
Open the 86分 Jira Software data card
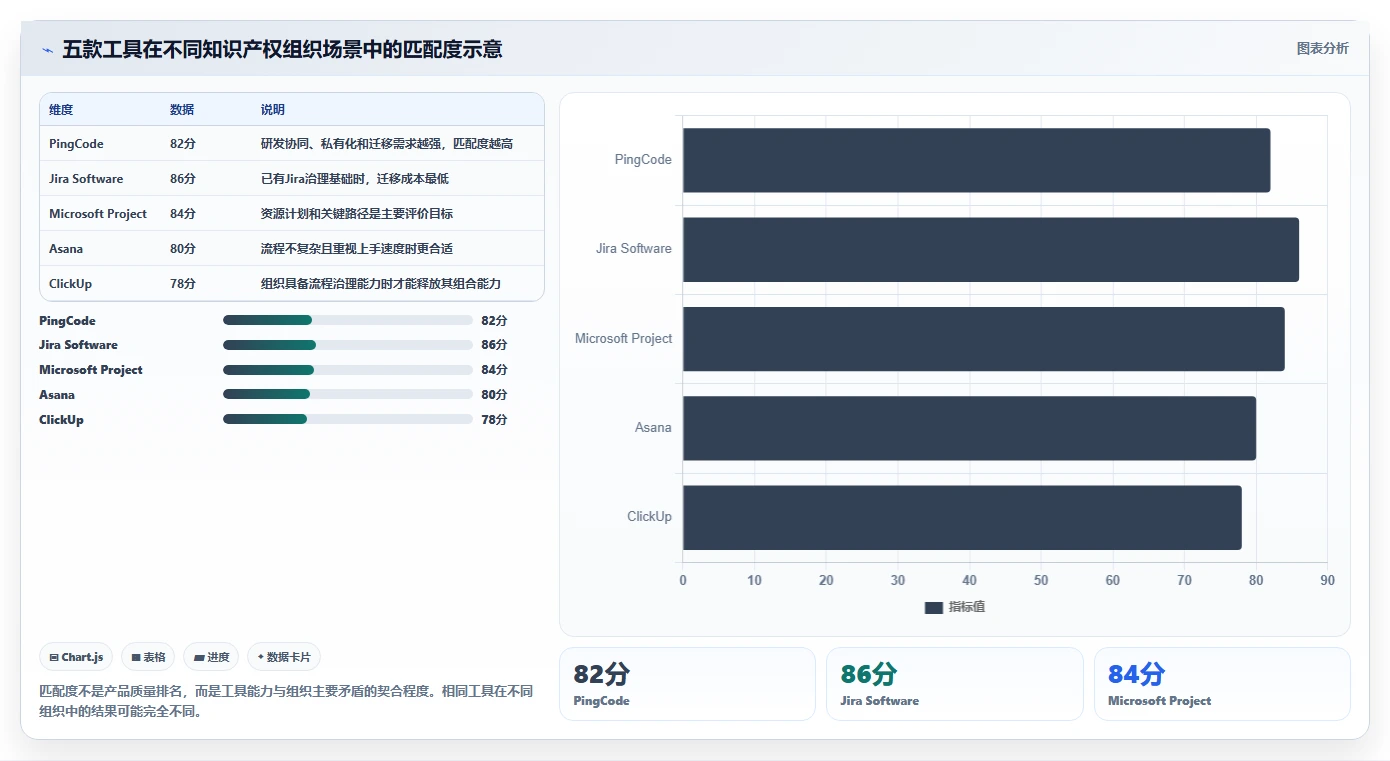click(954, 684)
